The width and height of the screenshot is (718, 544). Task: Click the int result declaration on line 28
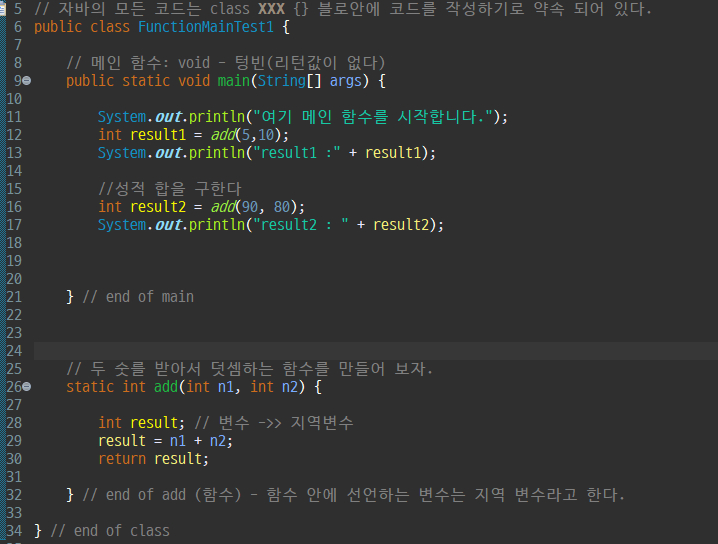pos(141,423)
